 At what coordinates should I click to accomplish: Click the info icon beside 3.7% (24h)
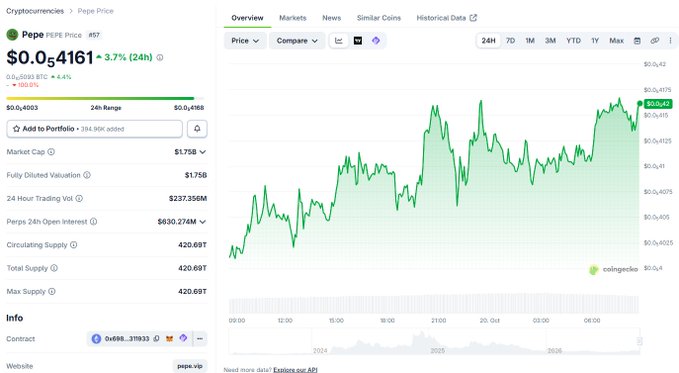click(x=160, y=58)
